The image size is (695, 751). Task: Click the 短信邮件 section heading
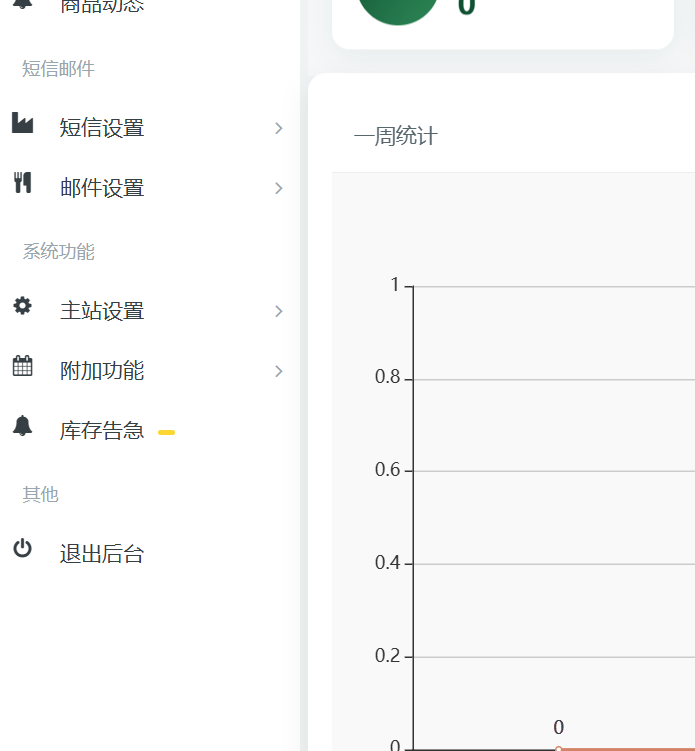coord(58,68)
